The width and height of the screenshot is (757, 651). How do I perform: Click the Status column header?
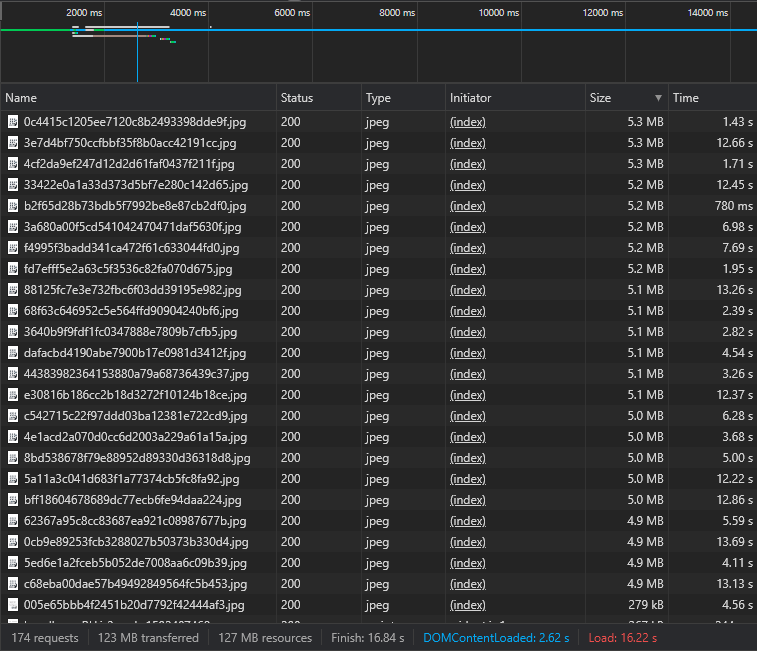click(x=296, y=98)
